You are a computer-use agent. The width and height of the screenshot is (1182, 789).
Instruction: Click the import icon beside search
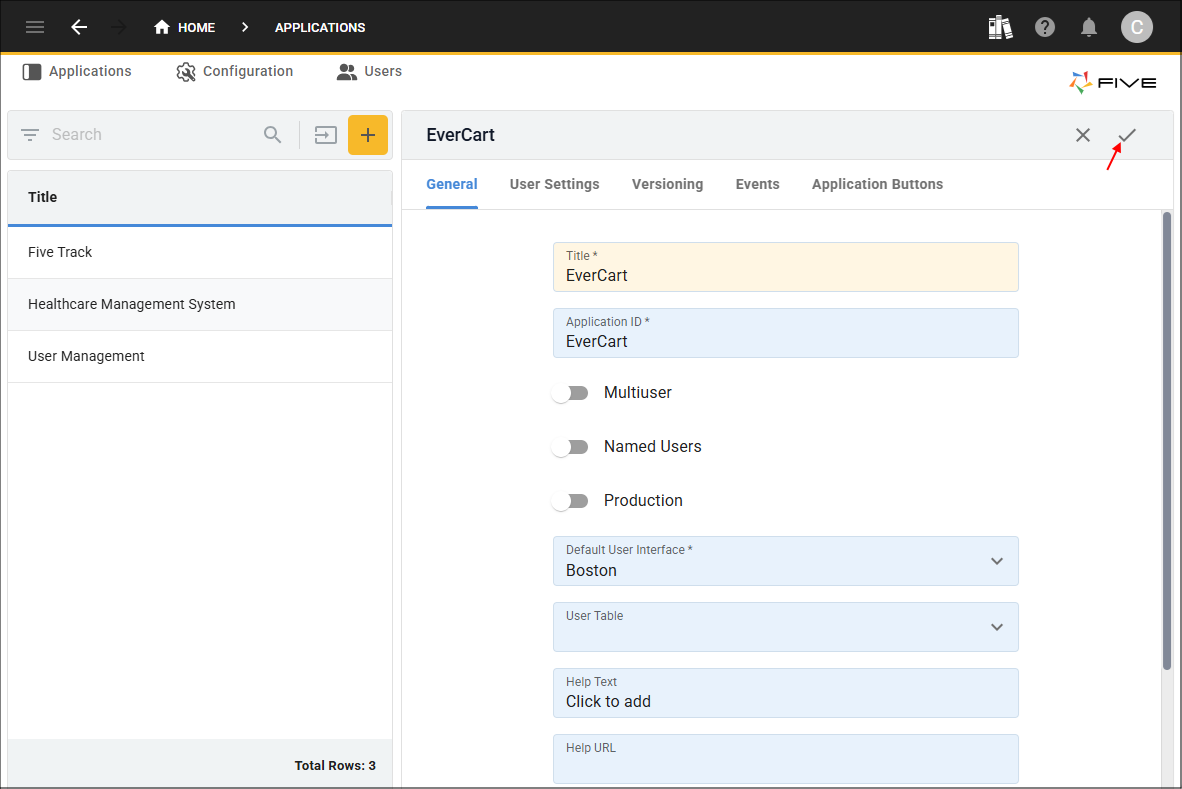[x=326, y=135]
